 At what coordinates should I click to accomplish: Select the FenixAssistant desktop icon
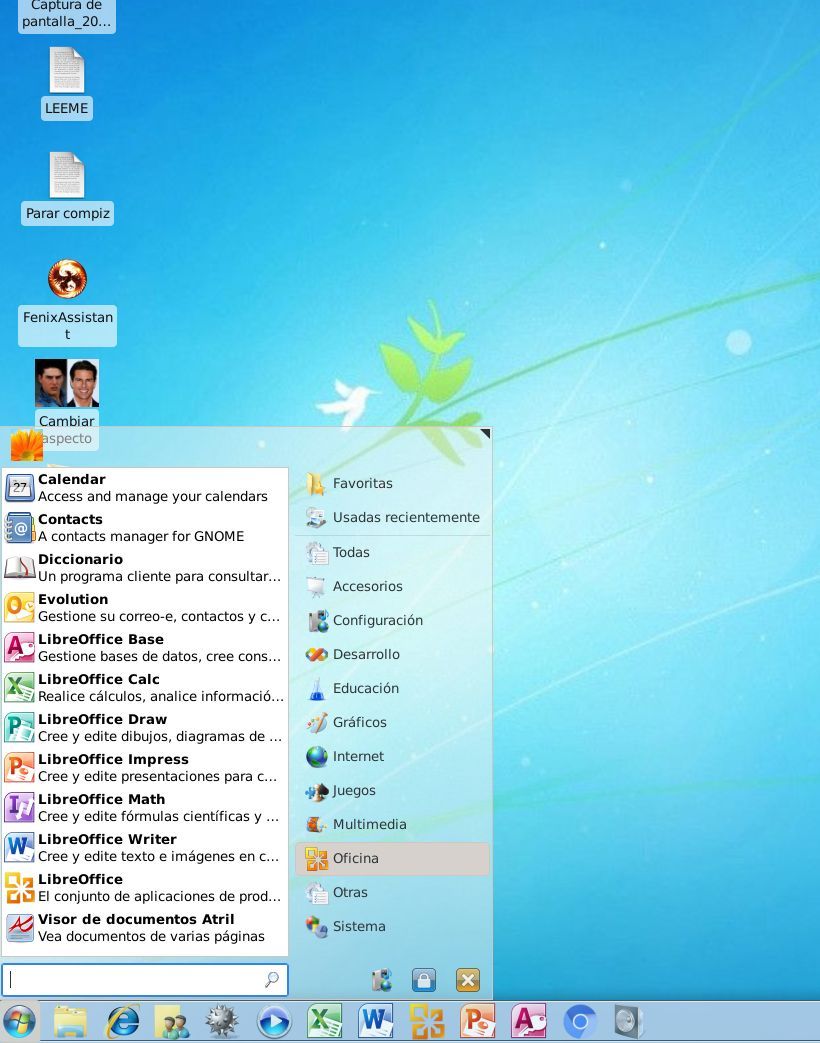(67, 301)
